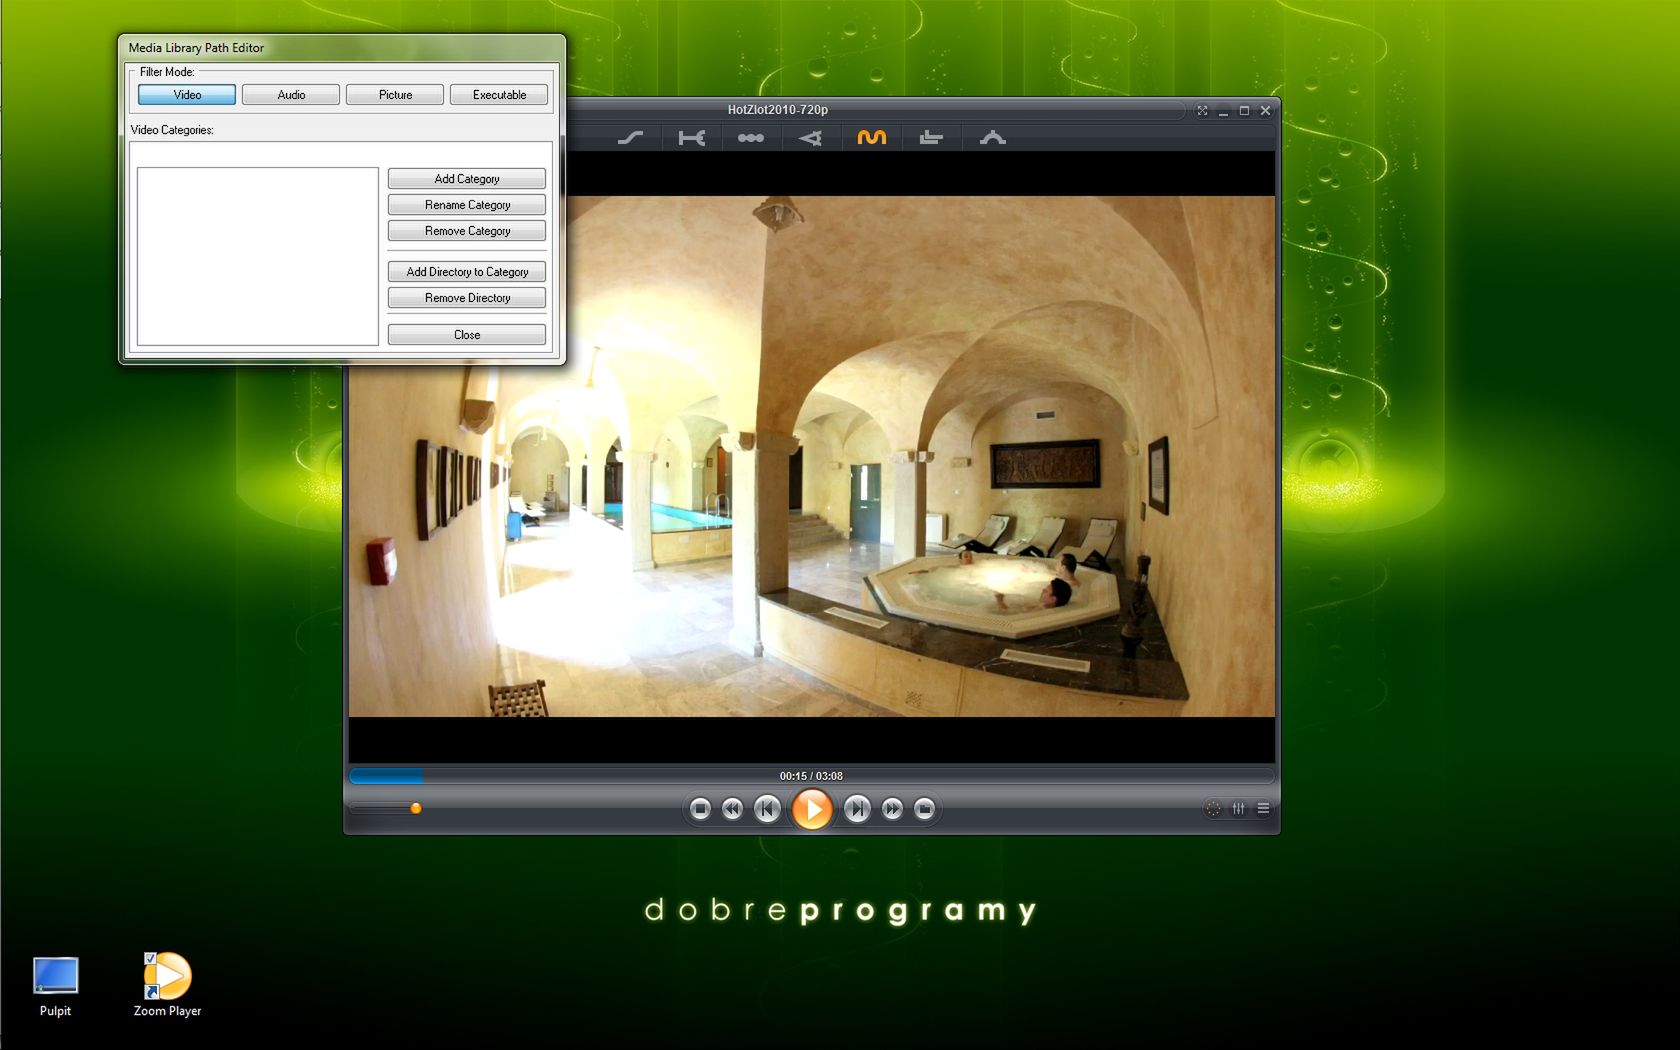1680x1050 pixels.
Task: Click the three-dots chain icon in Zoom Player's top bar
Action: click(x=751, y=138)
